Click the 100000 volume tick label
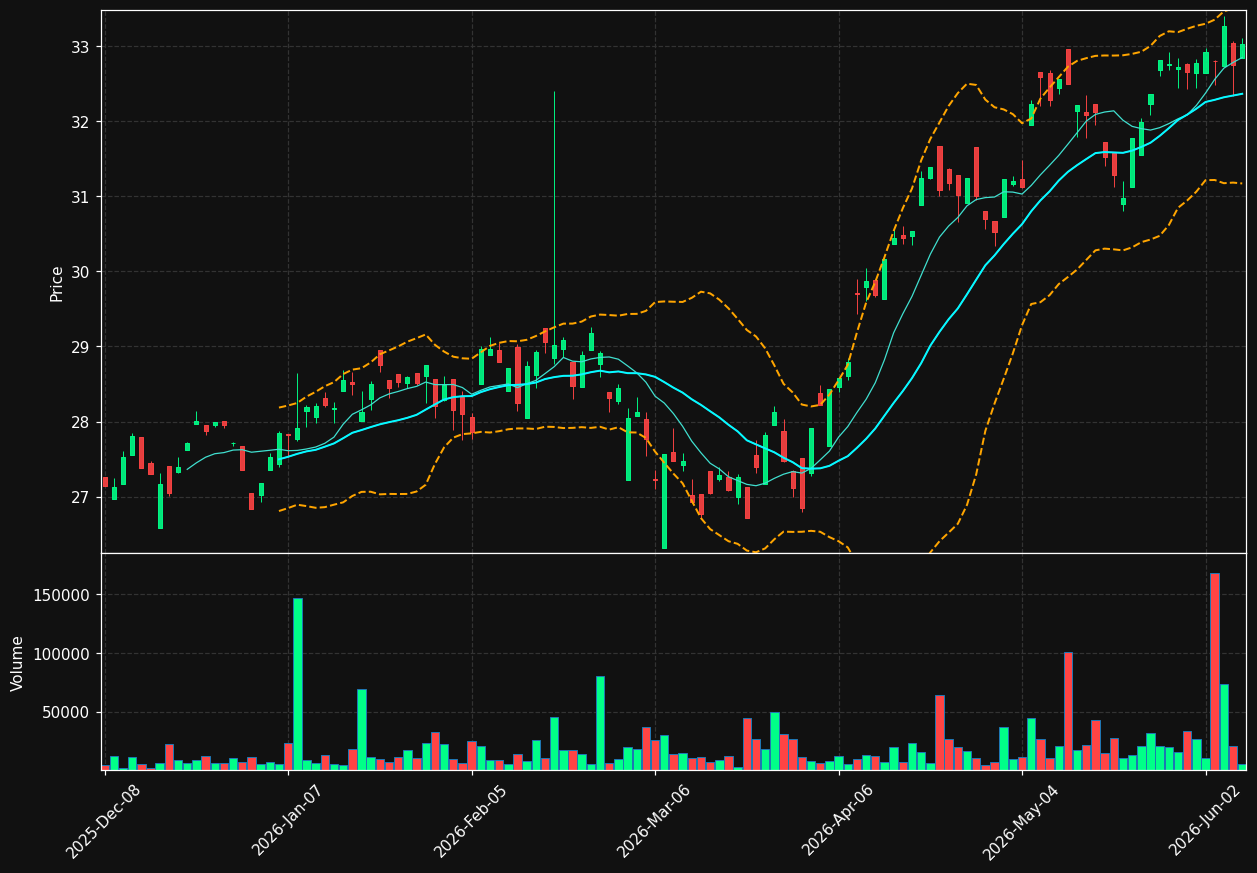This screenshot has width=1257, height=873. click(62, 654)
